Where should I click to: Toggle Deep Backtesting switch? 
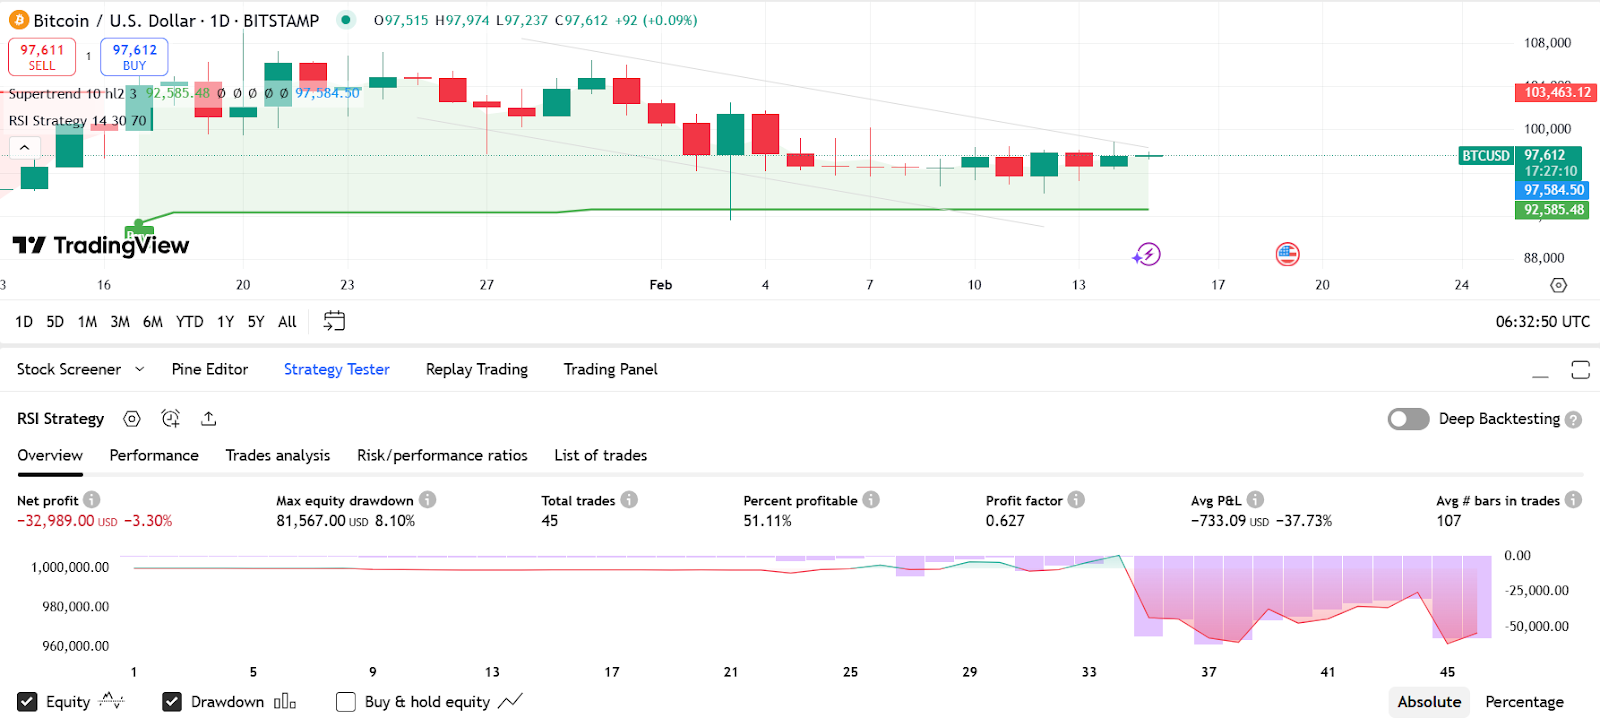[x=1408, y=419]
